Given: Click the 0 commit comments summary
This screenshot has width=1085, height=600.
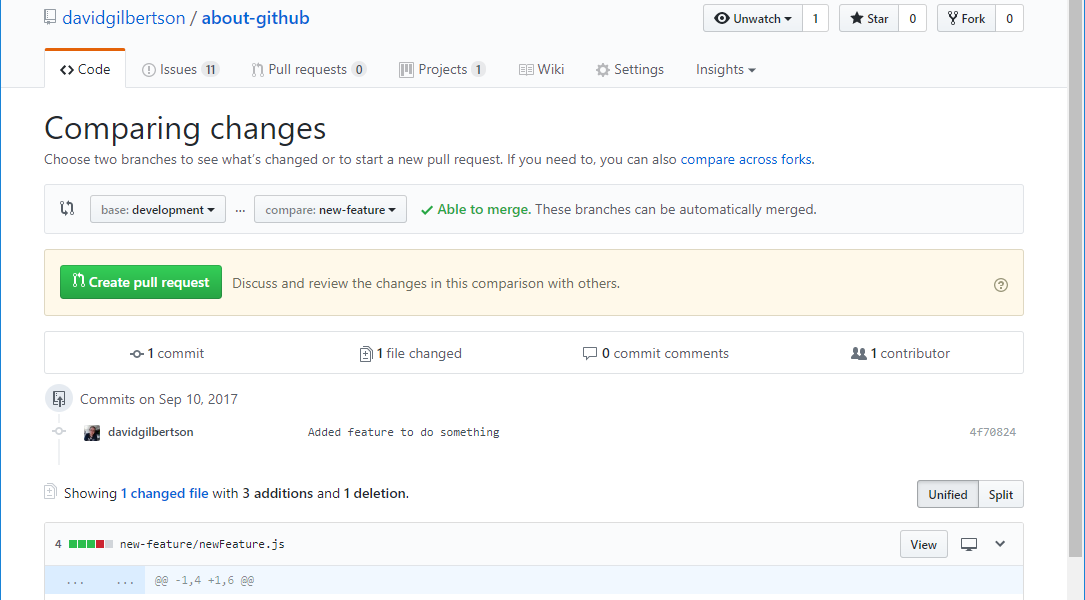Looking at the screenshot, I should pyautogui.click(x=656, y=354).
